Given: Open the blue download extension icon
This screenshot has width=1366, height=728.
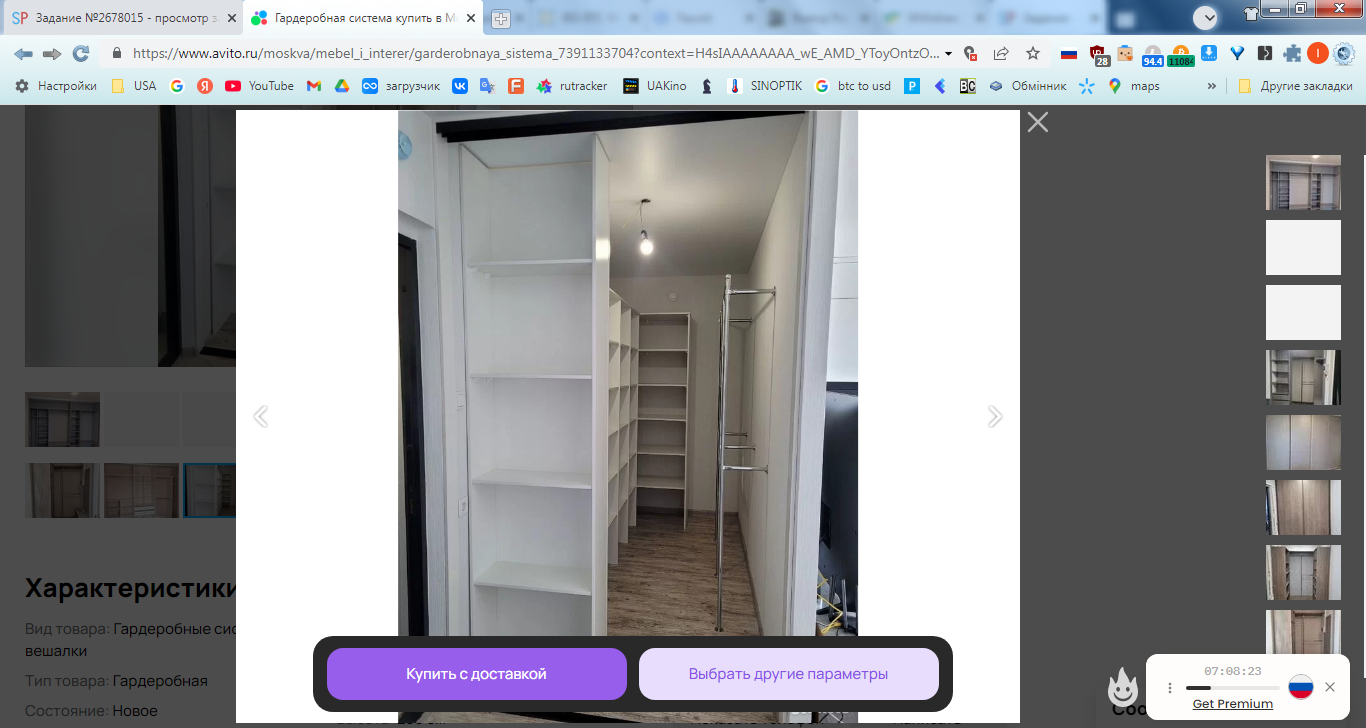Looking at the screenshot, I should 1208,54.
